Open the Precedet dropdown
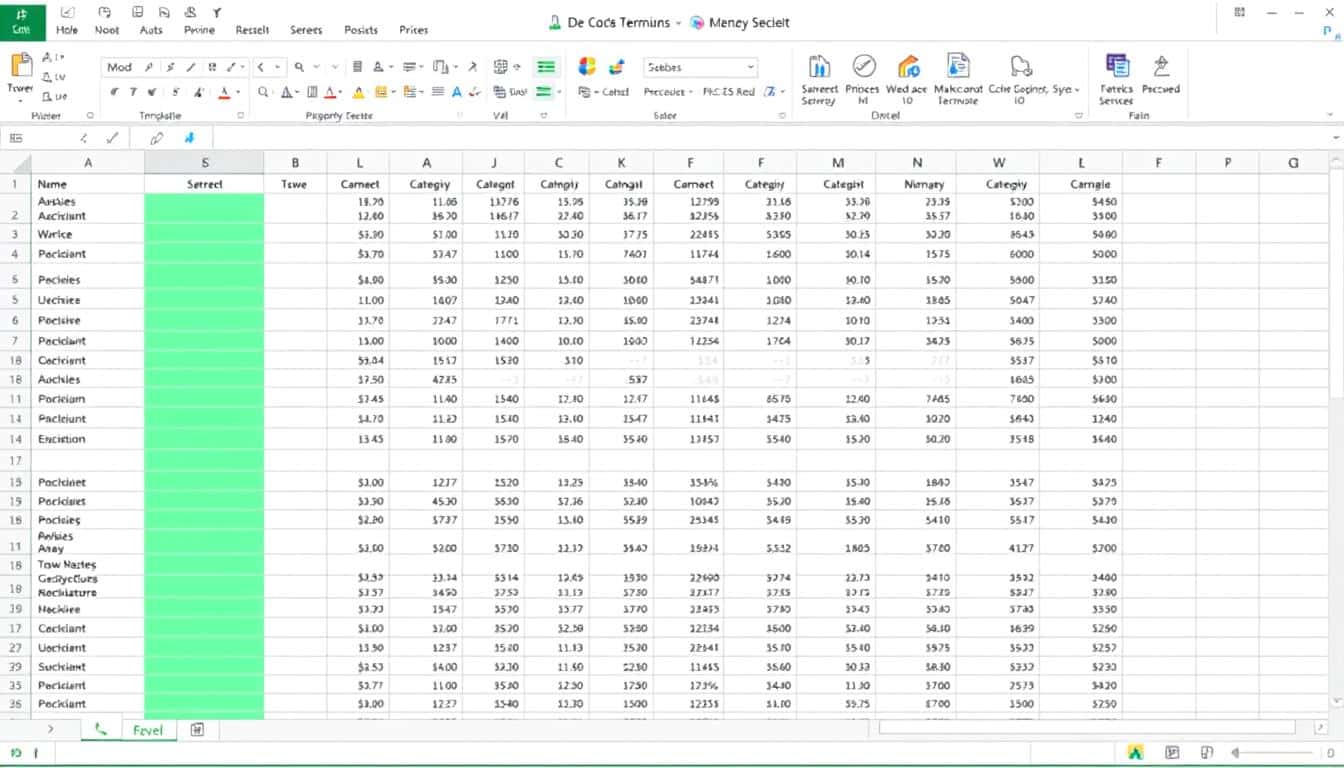Viewport: 1344px width, 768px height. point(666,92)
